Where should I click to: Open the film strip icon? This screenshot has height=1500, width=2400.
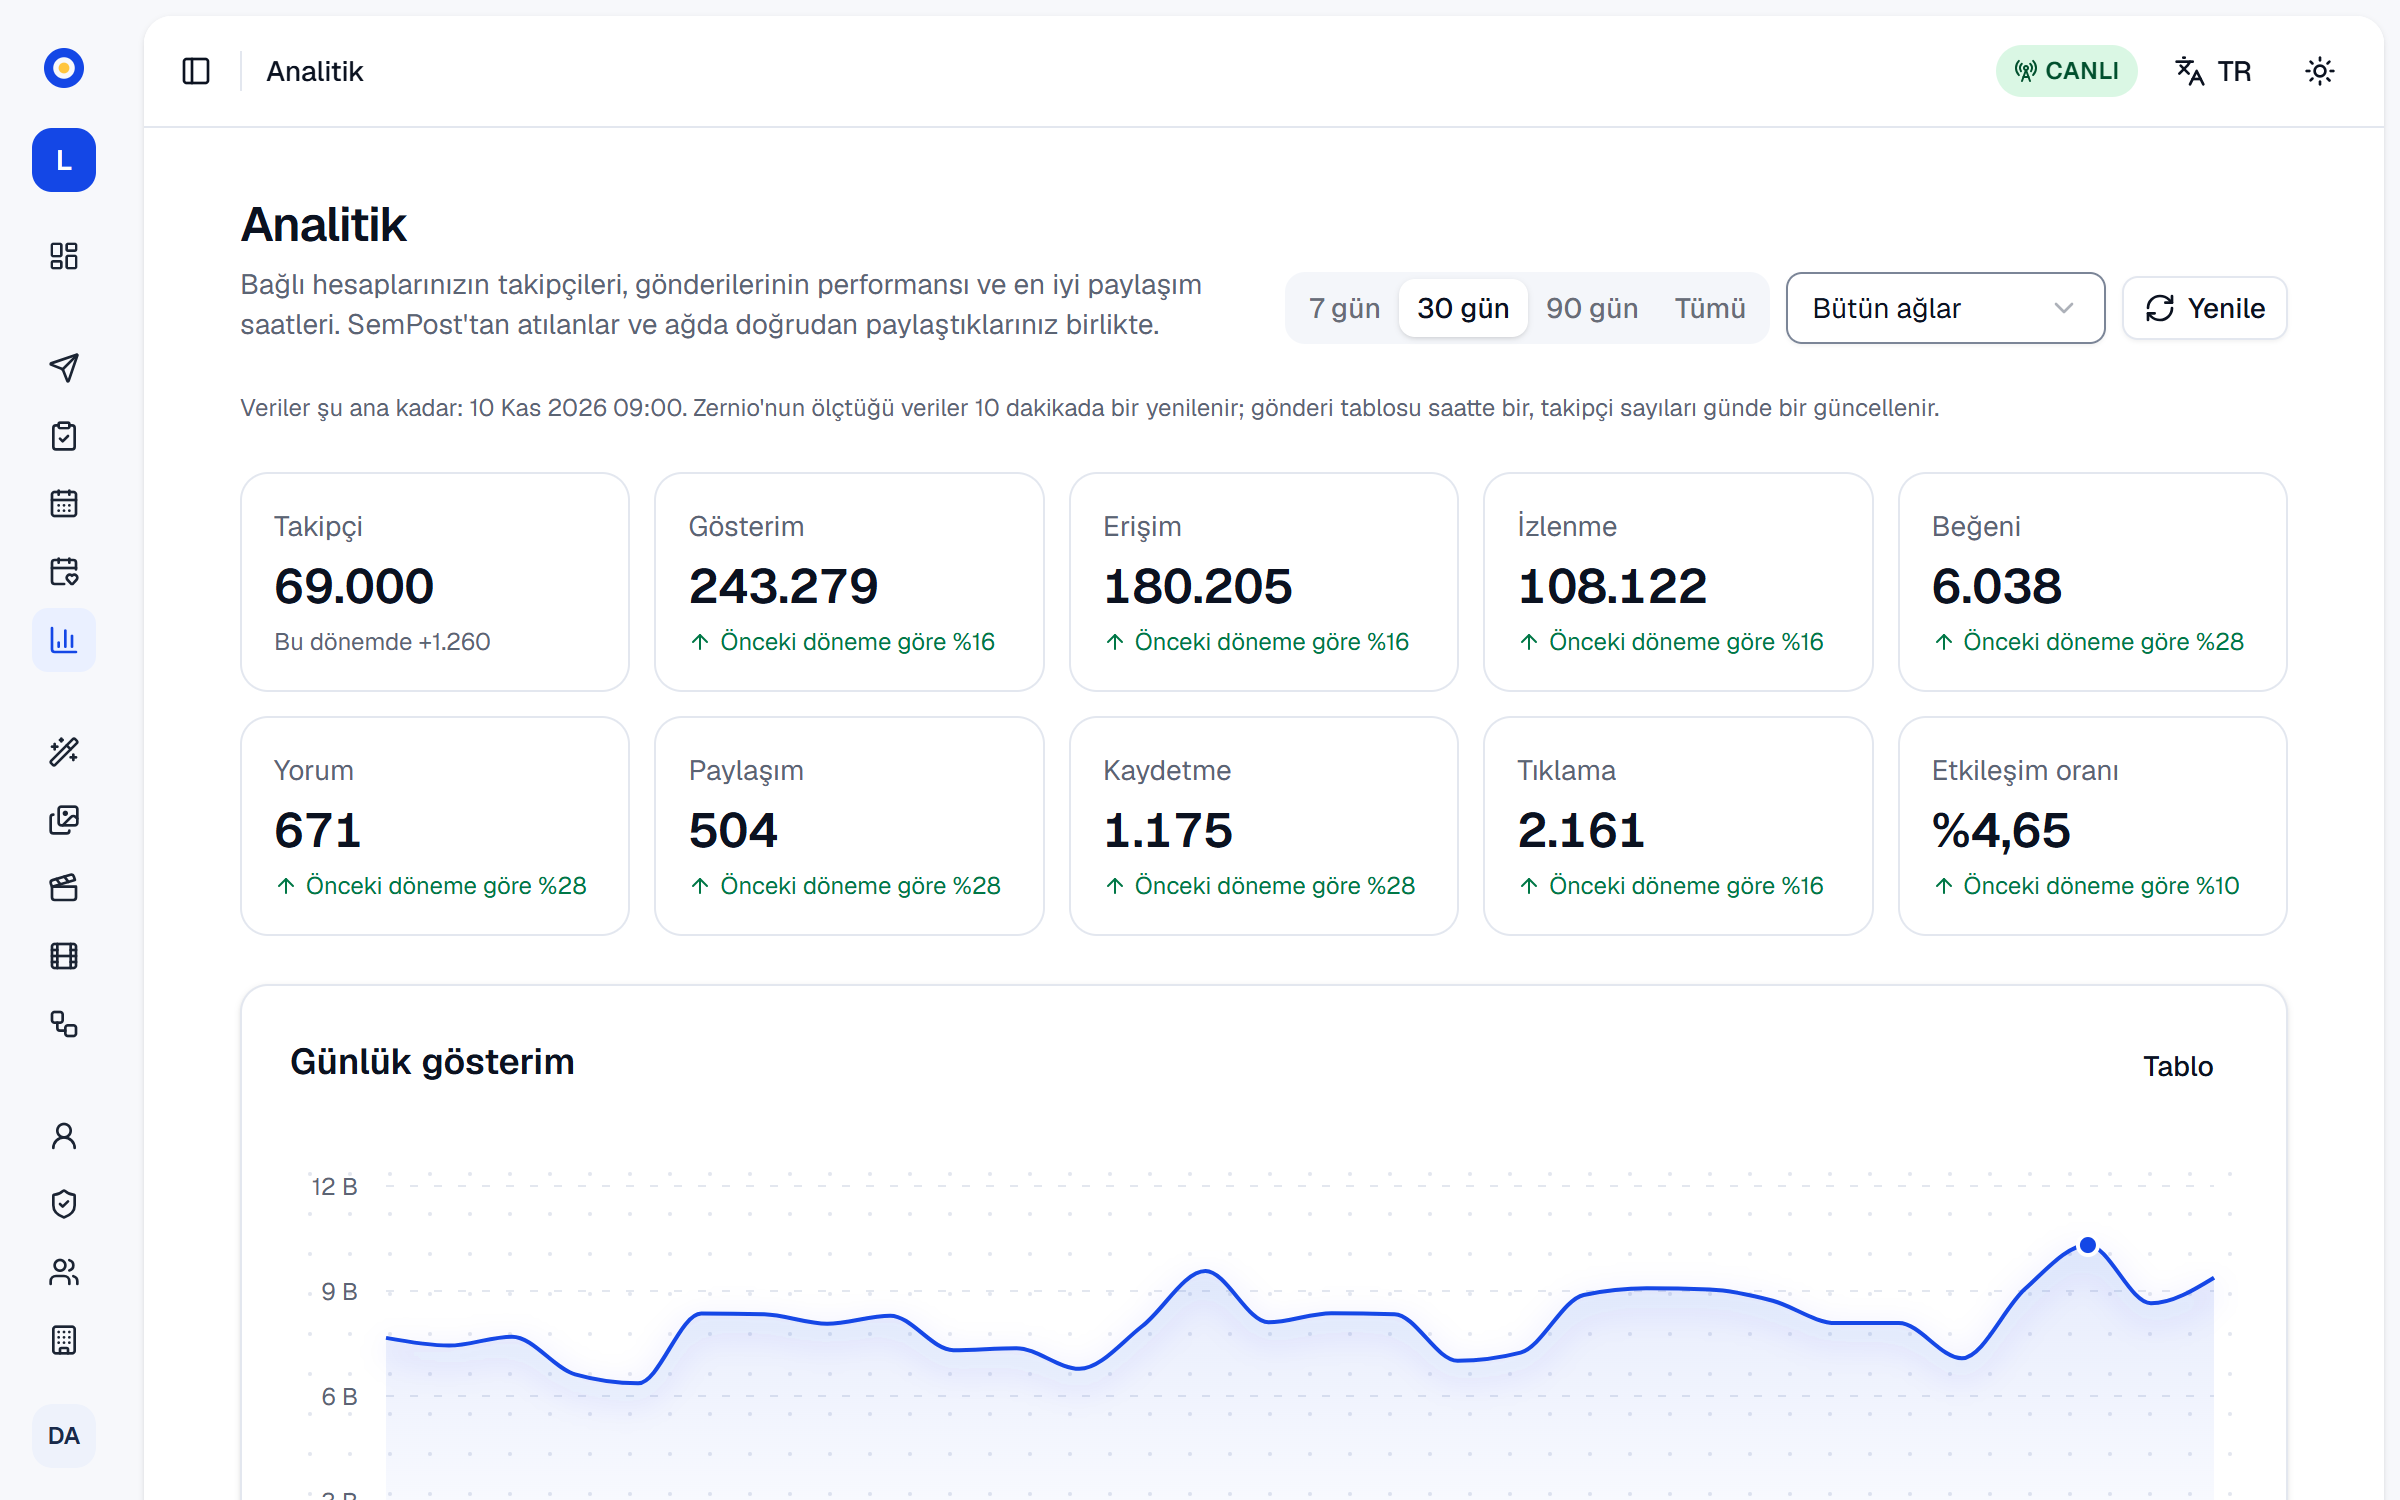(64, 956)
